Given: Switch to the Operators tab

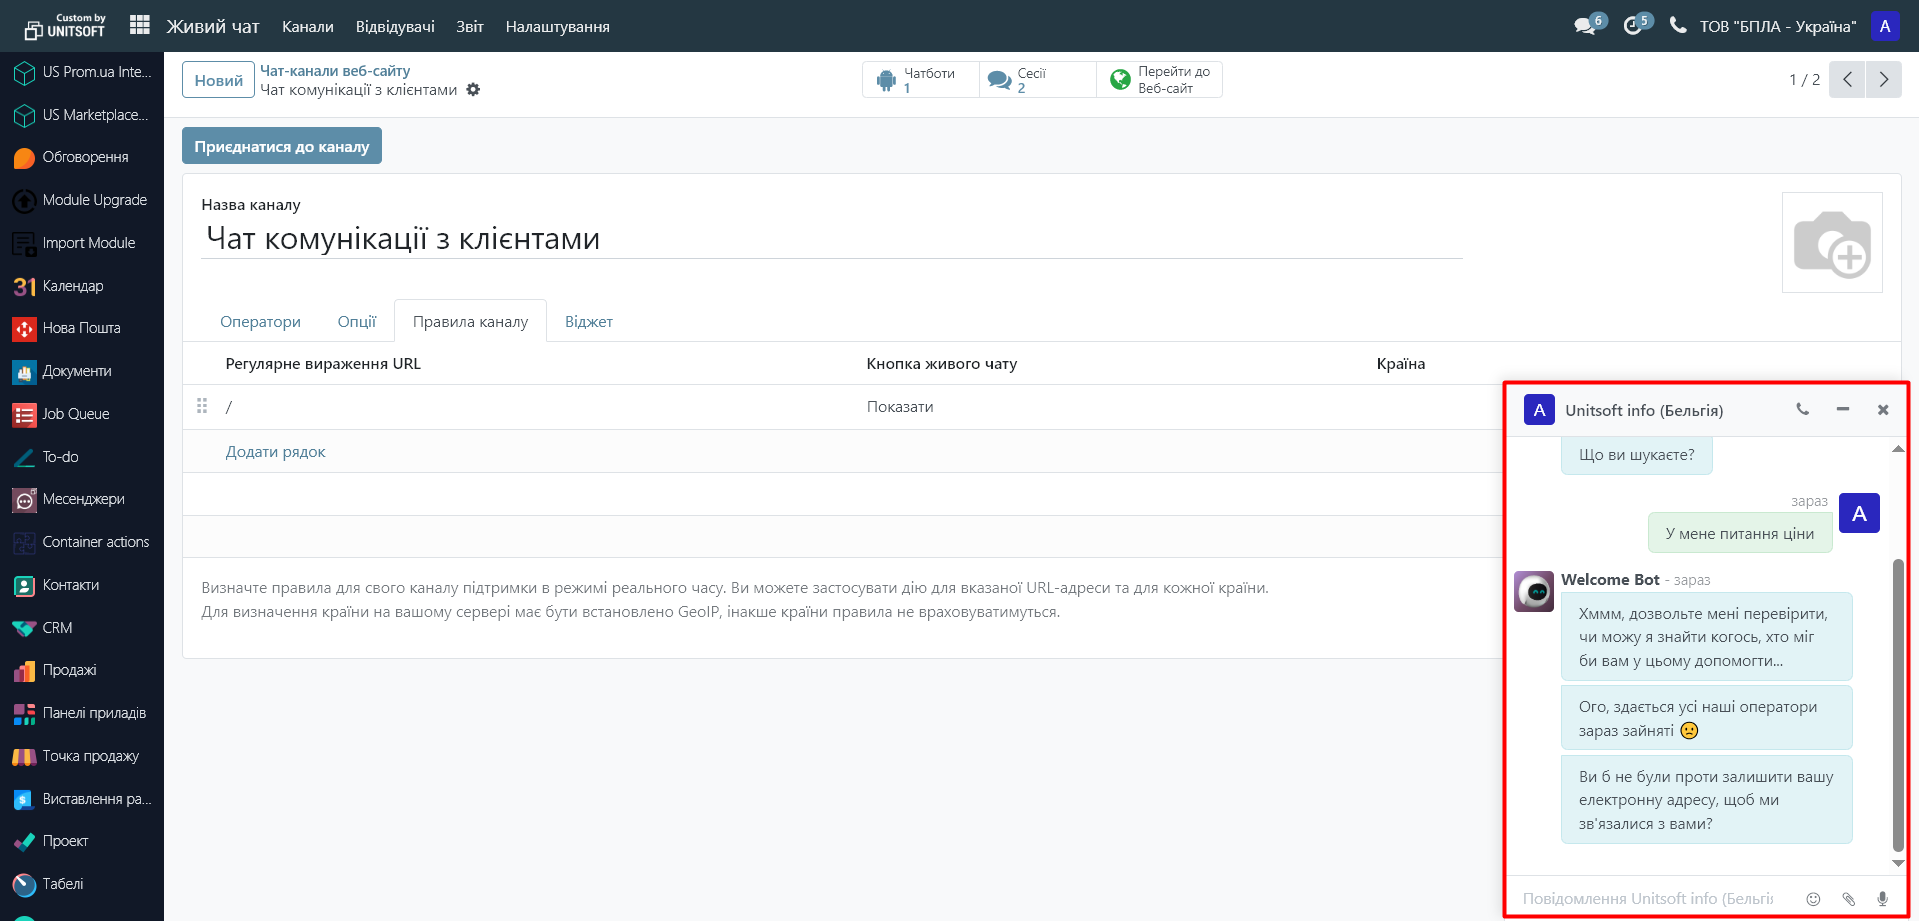Looking at the screenshot, I should click(260, 322).
